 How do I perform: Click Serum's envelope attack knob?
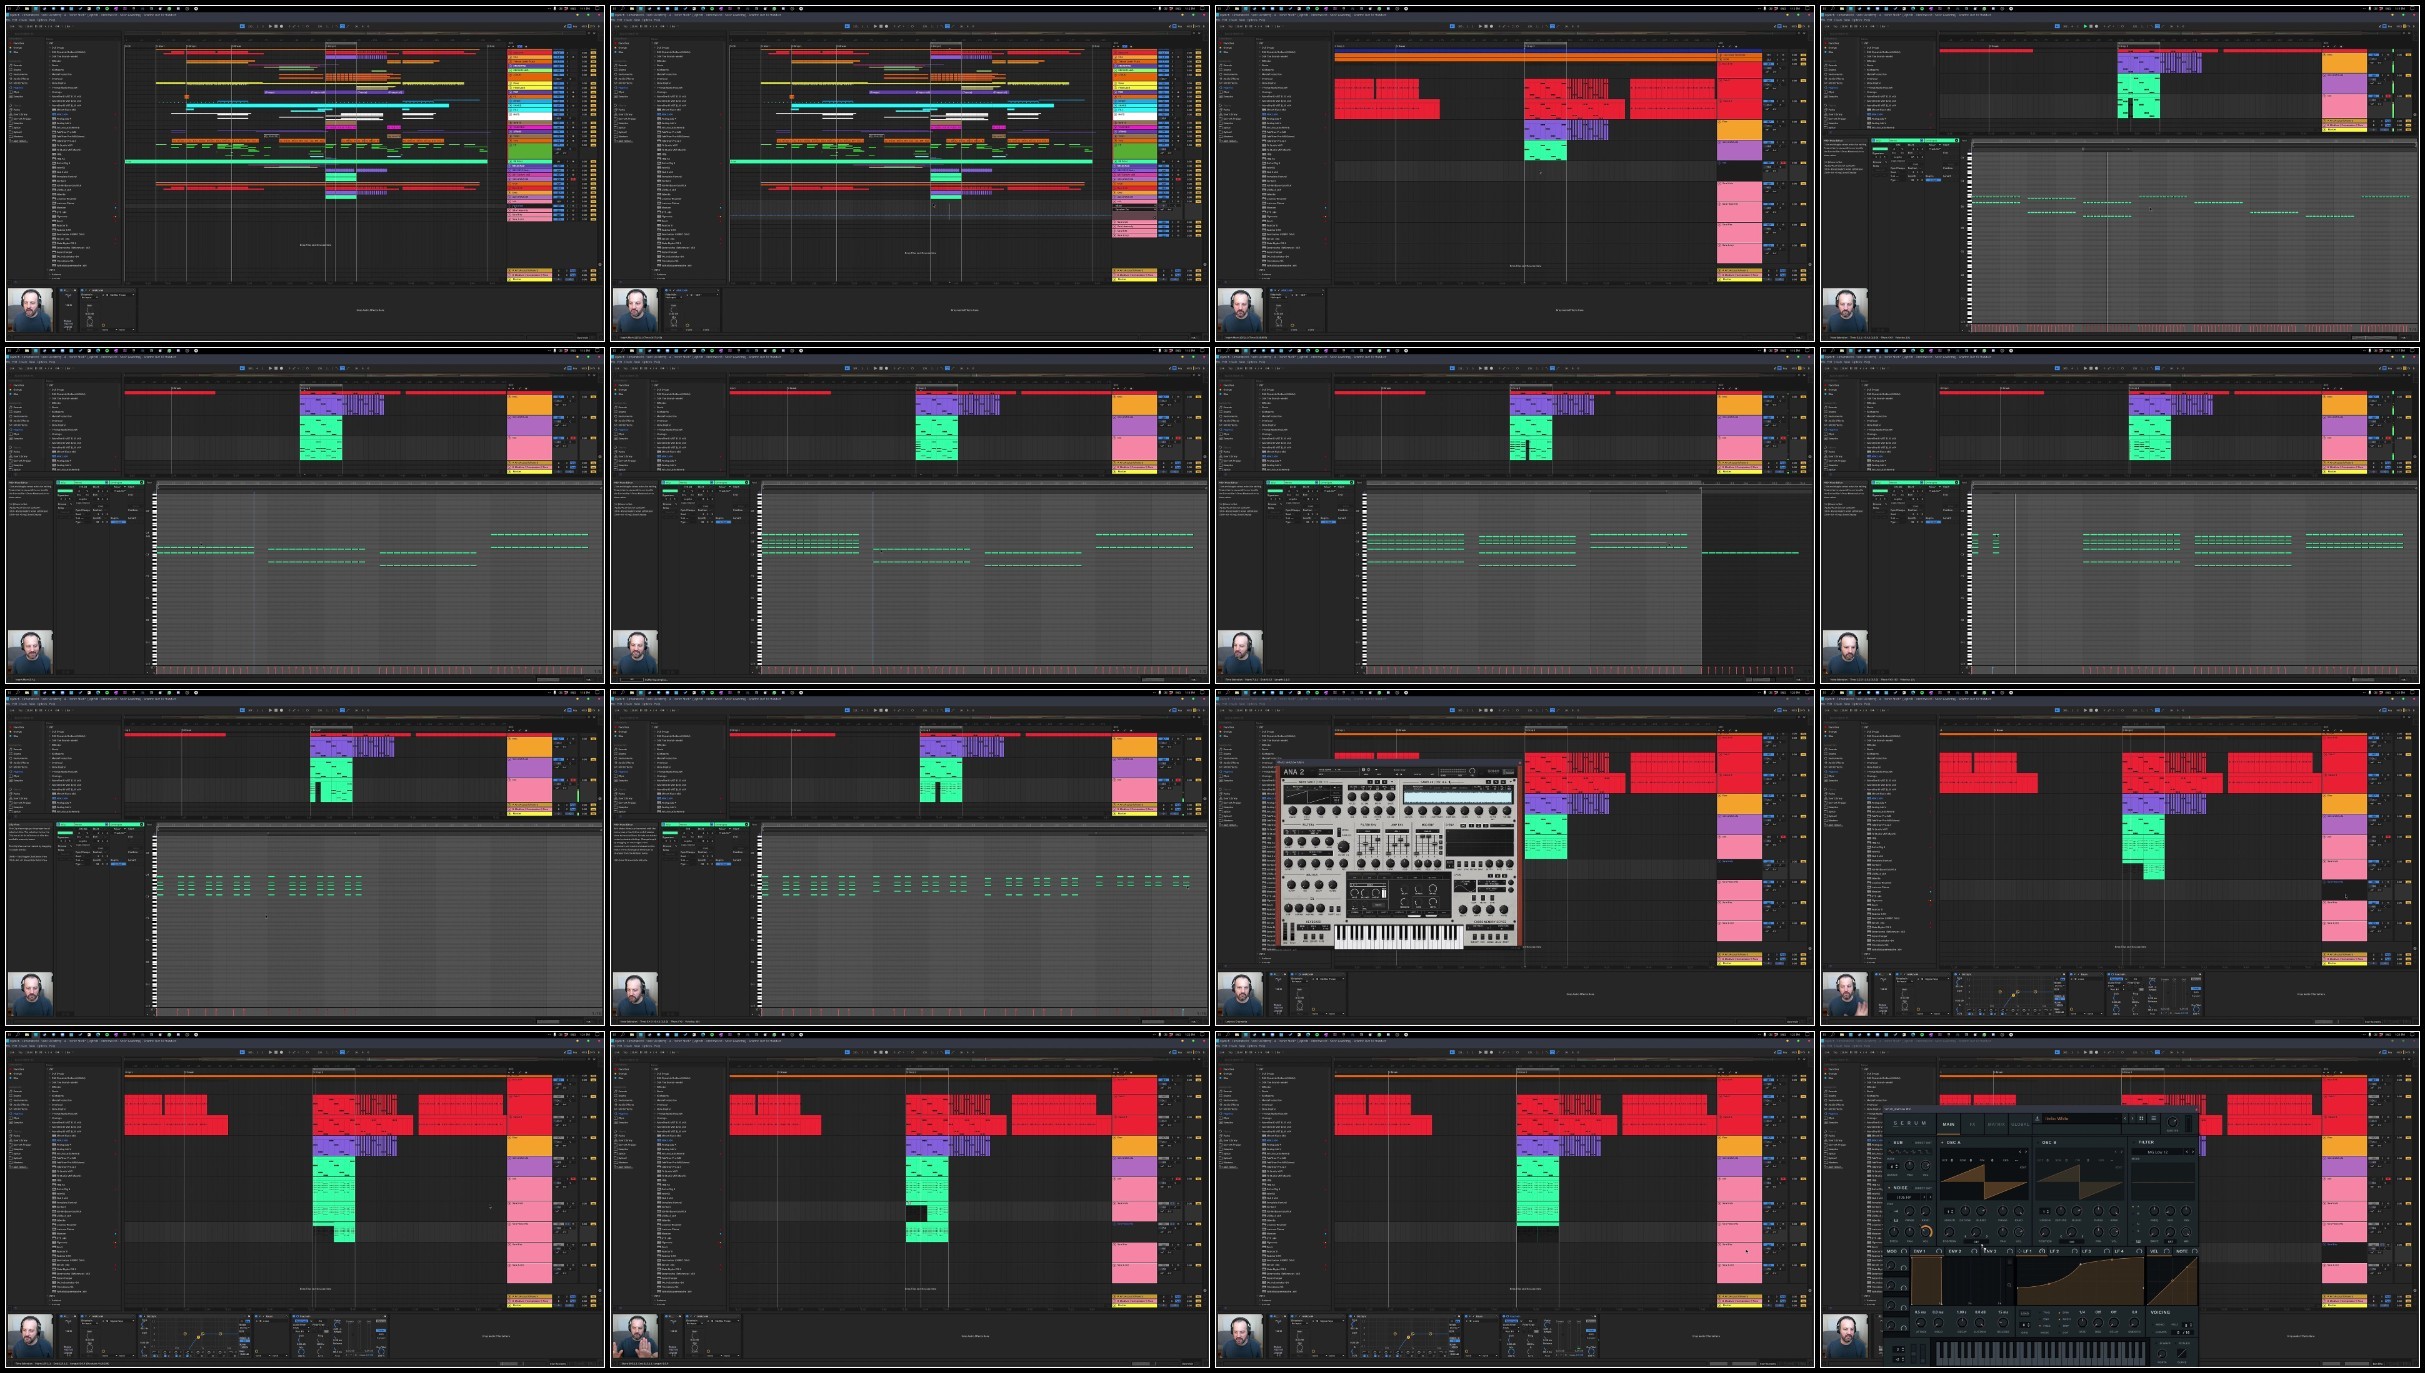click(x=1921, y=1323)
